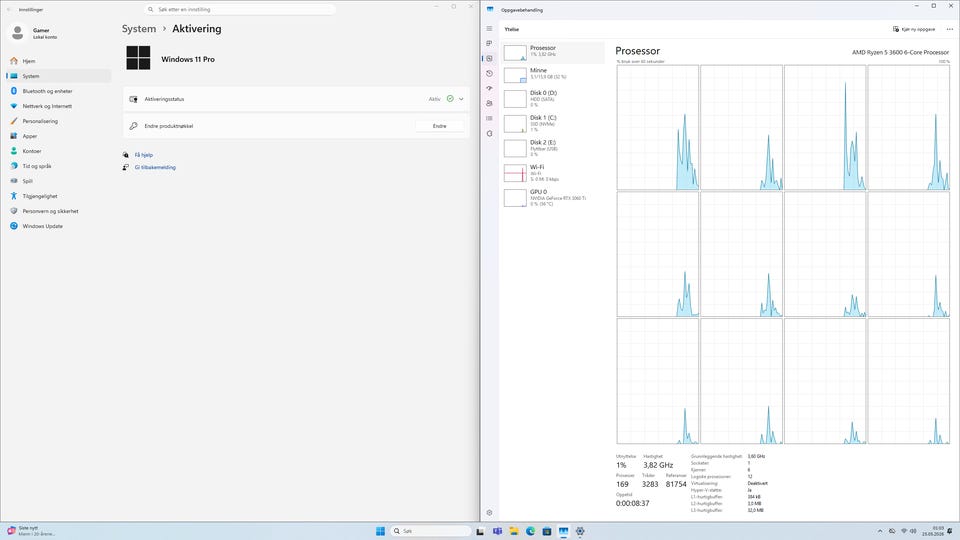This screenshot has width=960, height=540.
Task: Click Endre button for product key
Action: (x=440, y=126)
